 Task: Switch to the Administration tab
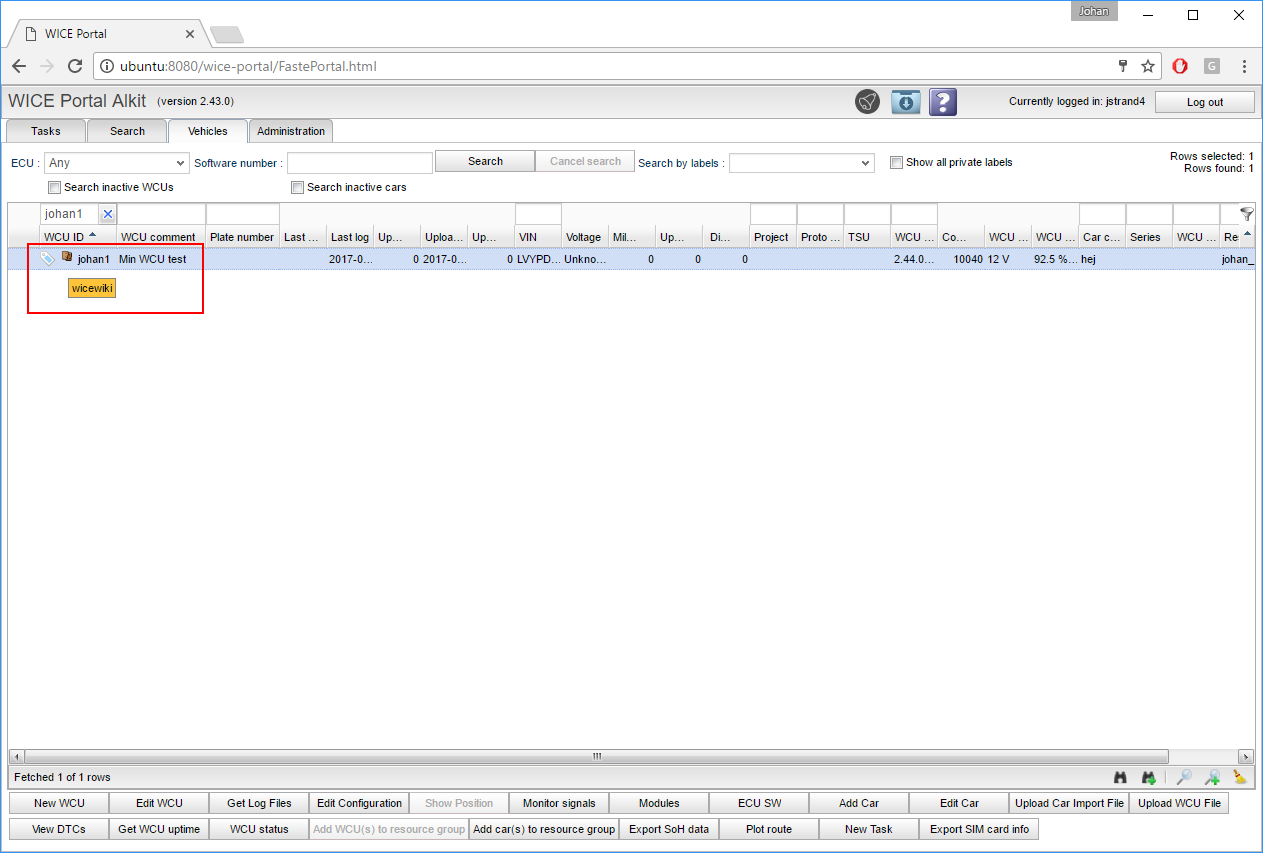click(x=291, y=131)
